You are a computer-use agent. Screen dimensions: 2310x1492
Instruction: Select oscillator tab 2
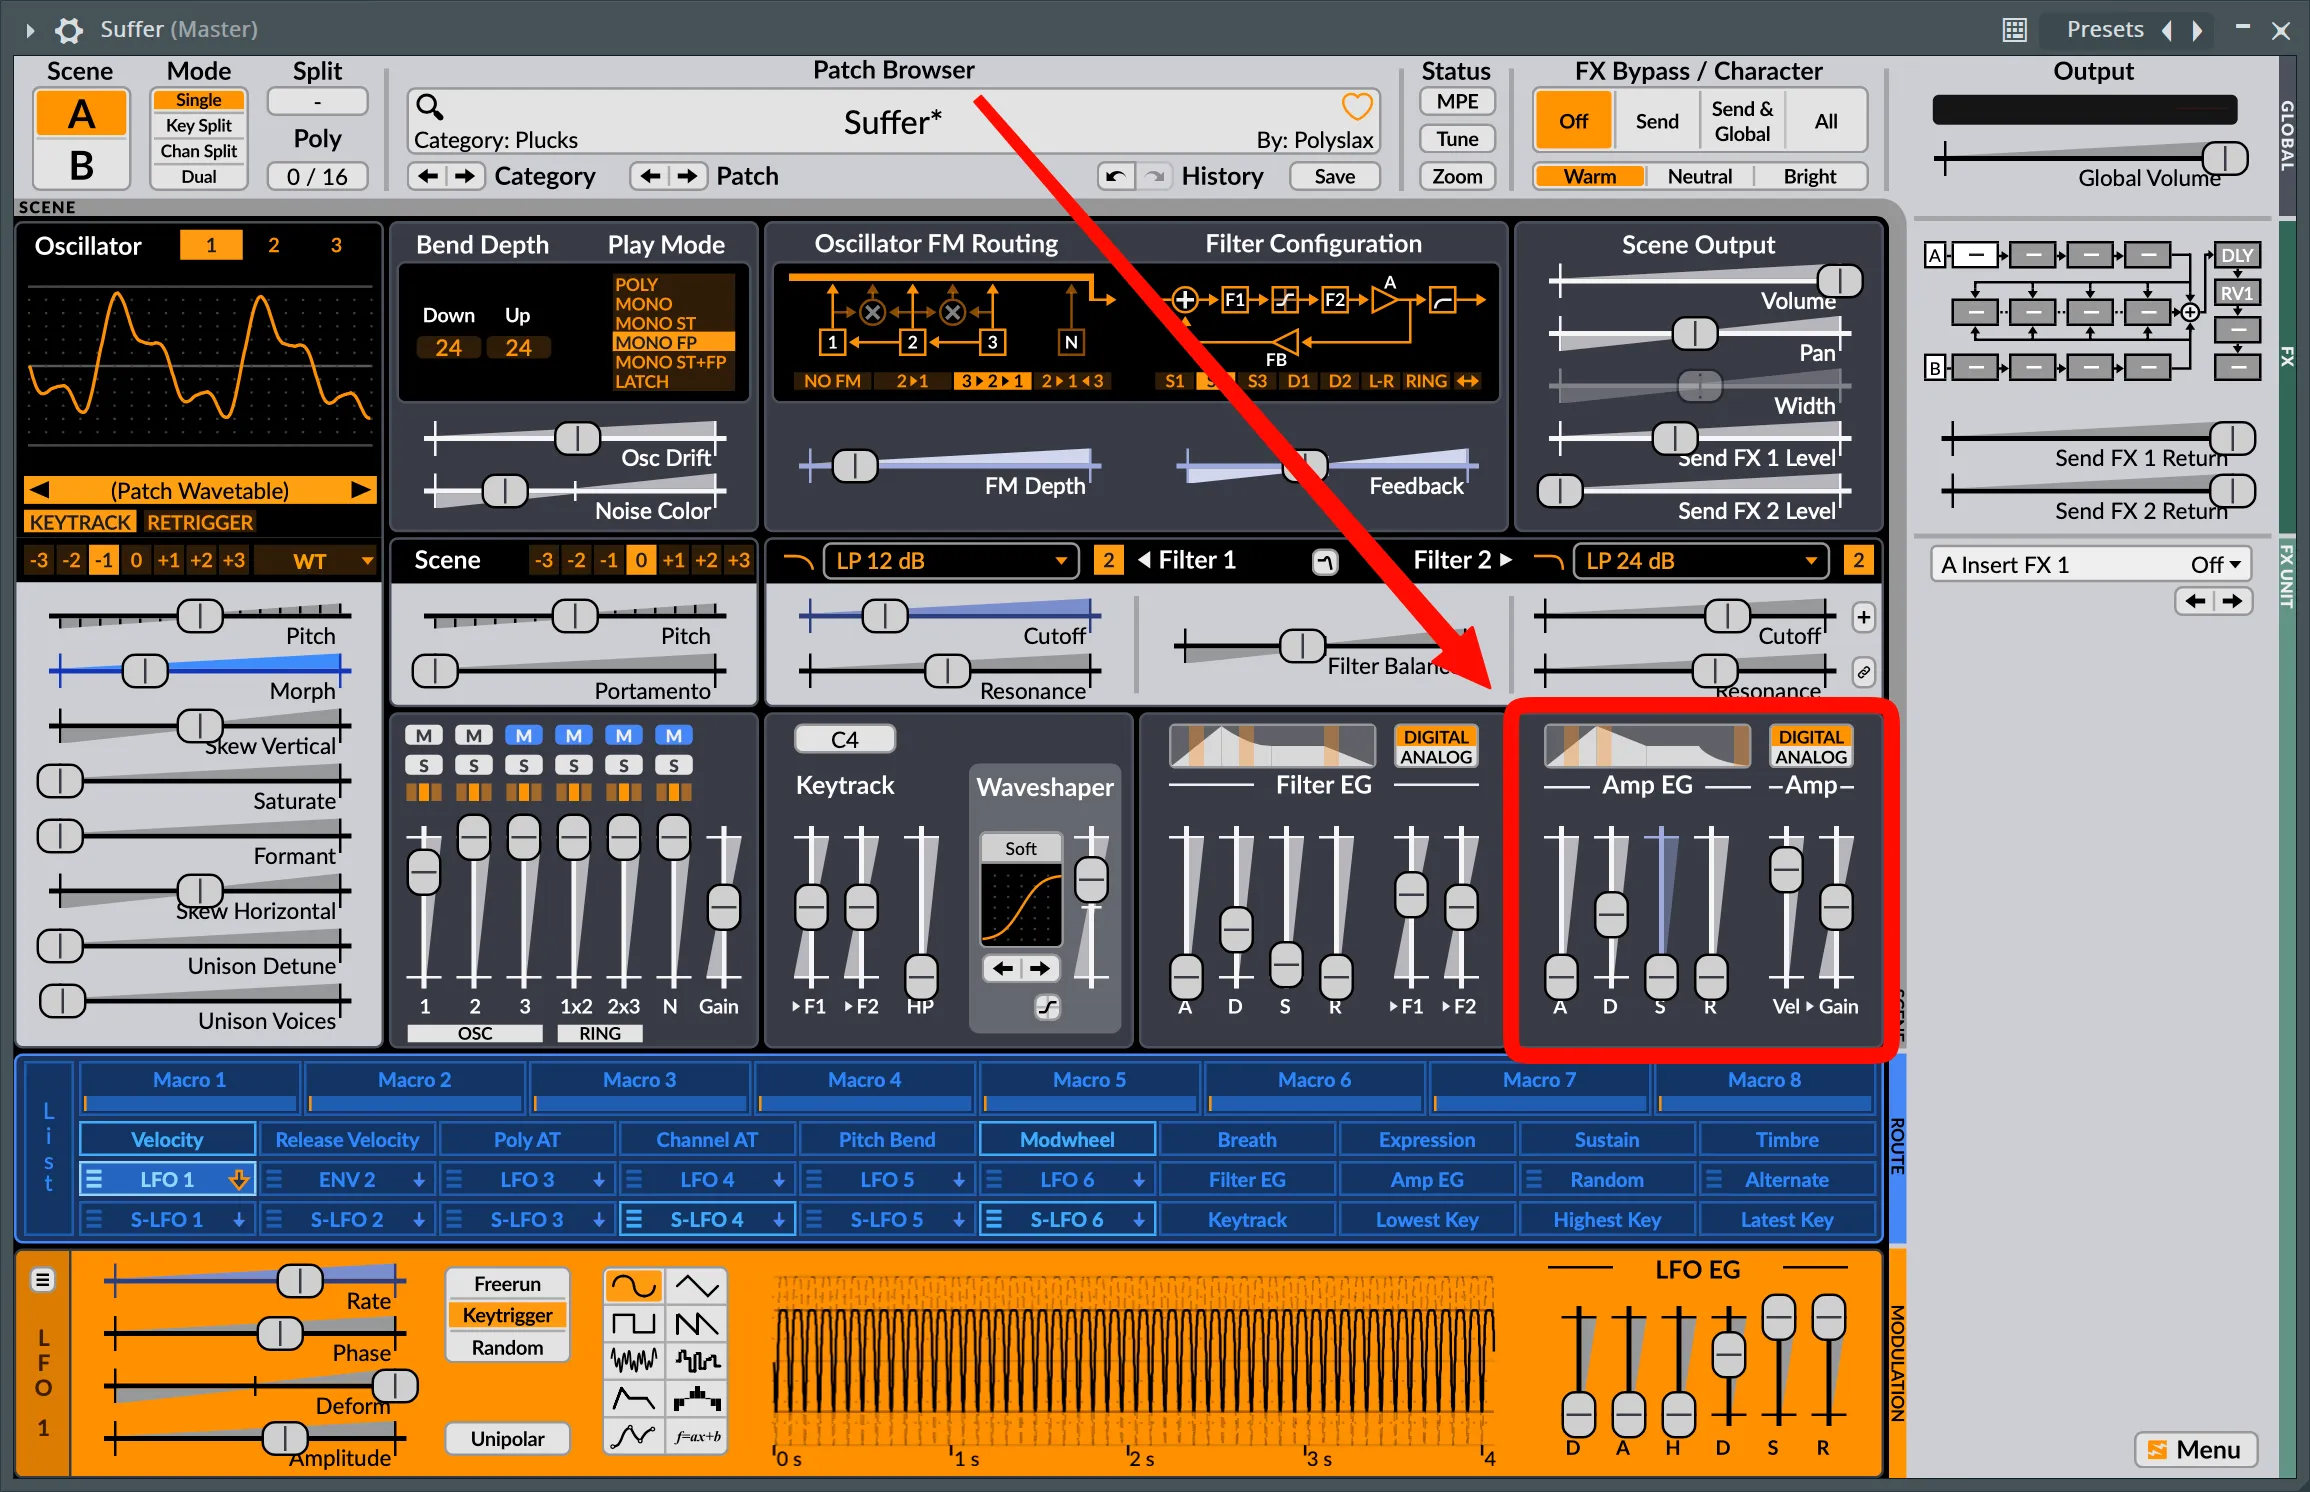point(273,245)
